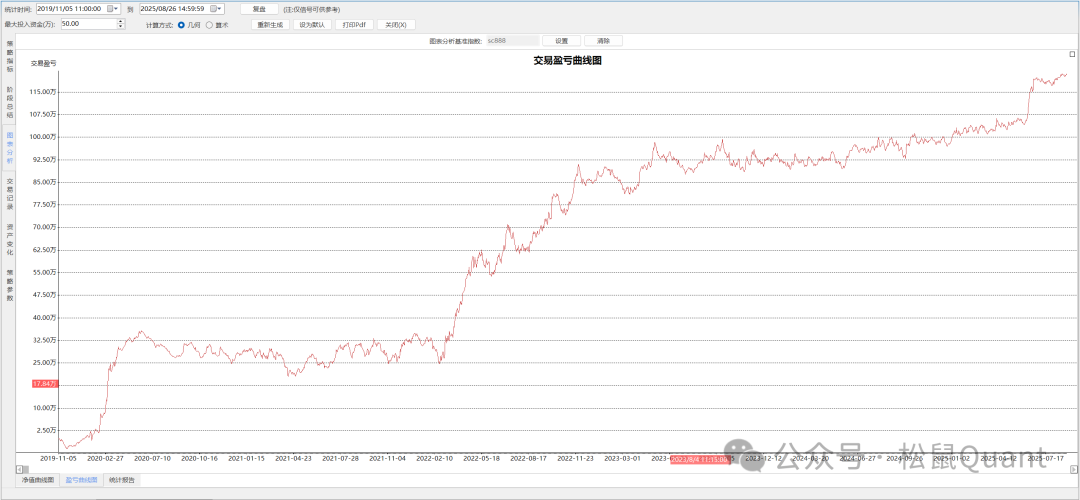Select 算术 calculation method

pyautogui.click(x=209, y=24)
